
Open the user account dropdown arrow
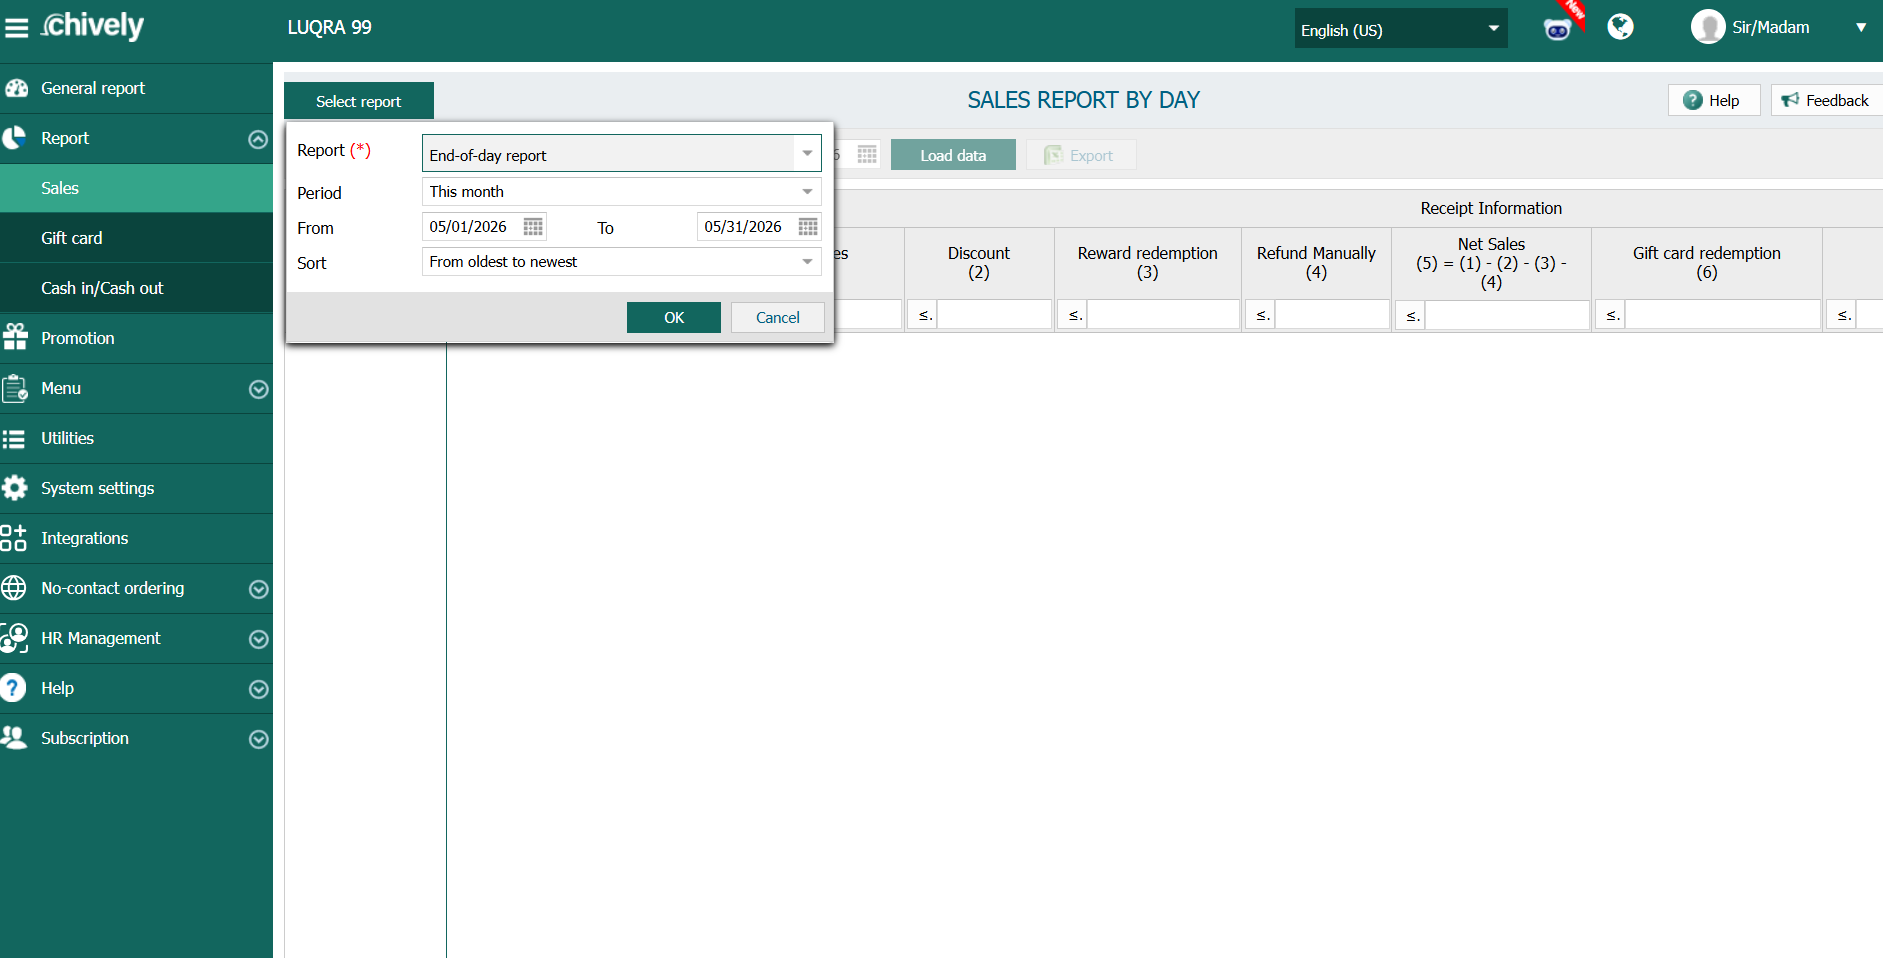tap(1861, 28)
